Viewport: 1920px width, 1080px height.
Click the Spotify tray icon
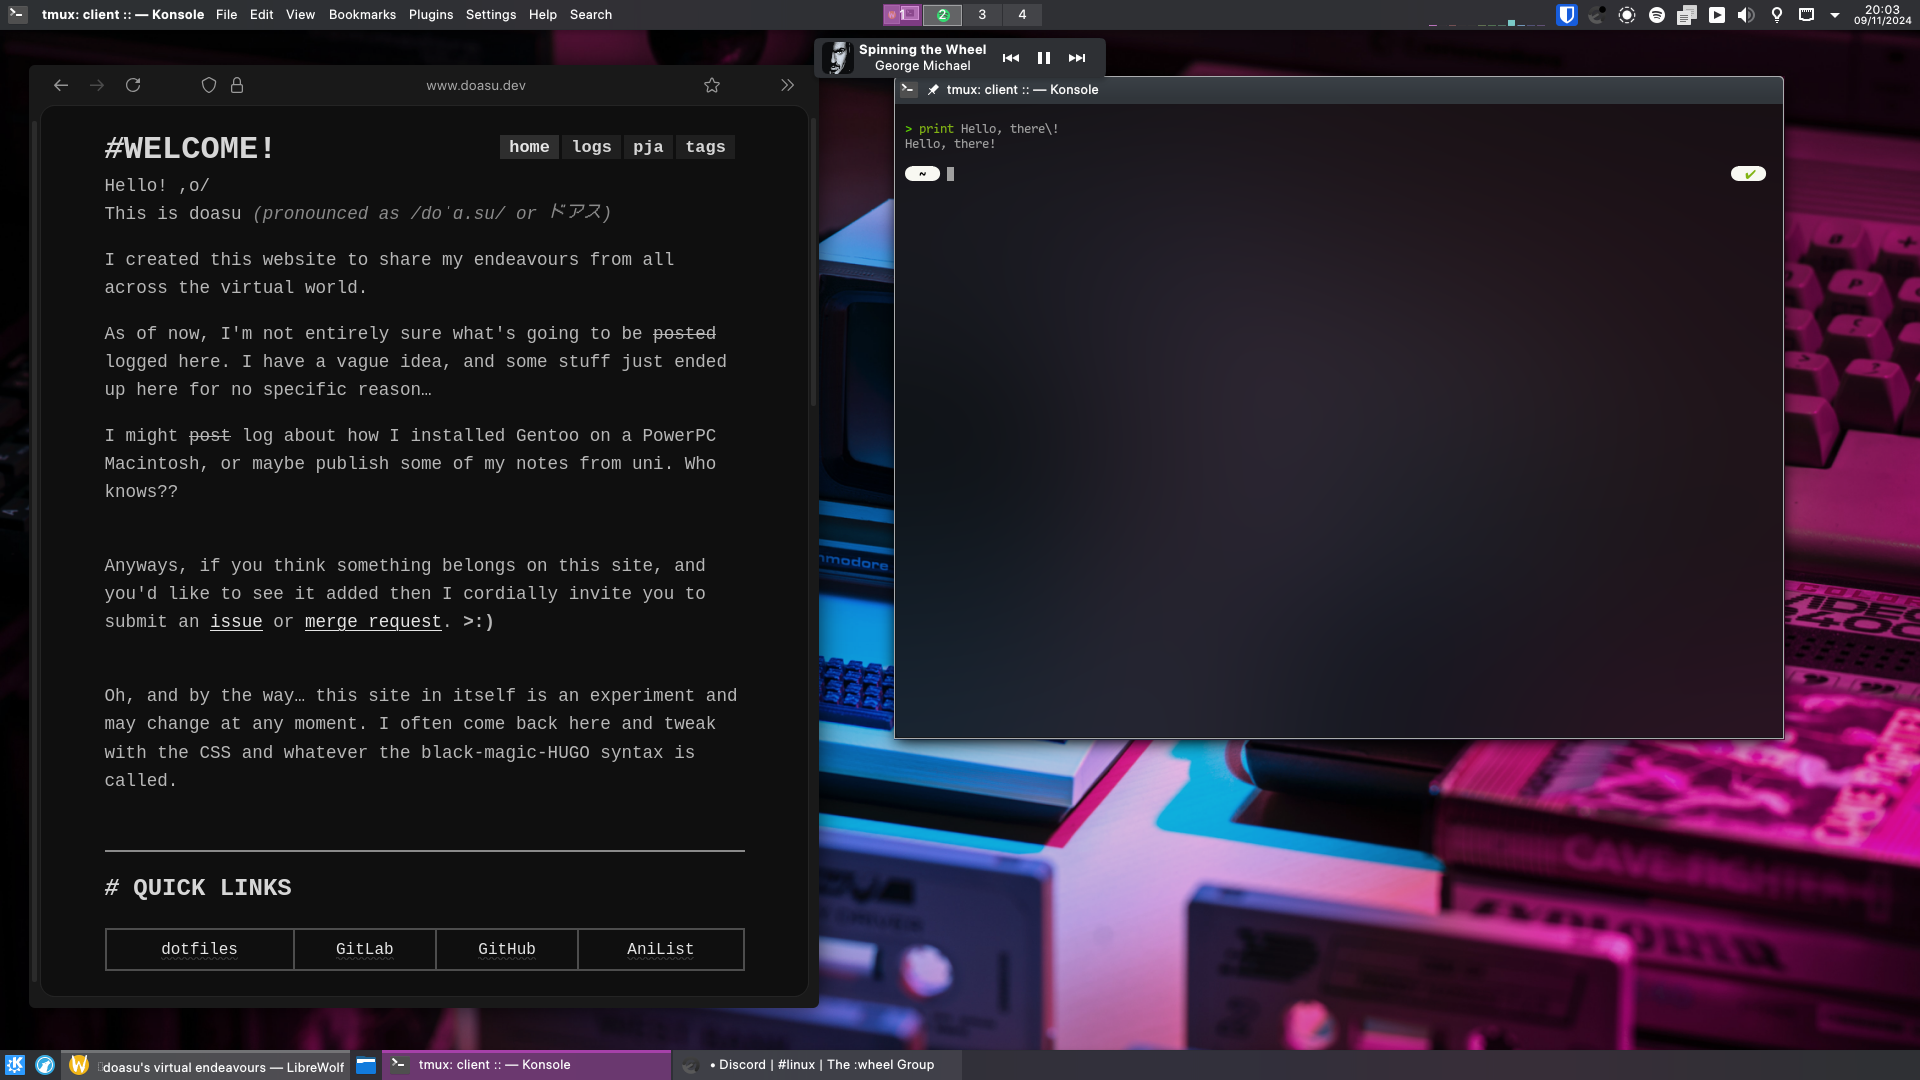coord(1656,15)
